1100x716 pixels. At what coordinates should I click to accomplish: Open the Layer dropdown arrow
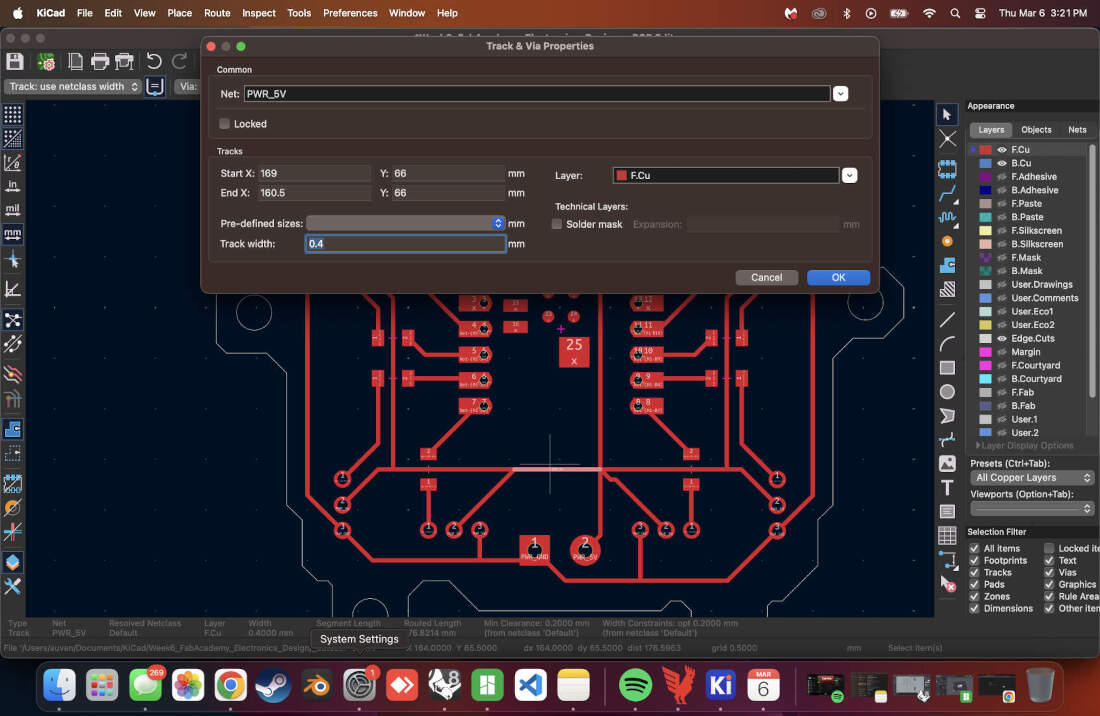pyautogui.click(x=850, y=175)
